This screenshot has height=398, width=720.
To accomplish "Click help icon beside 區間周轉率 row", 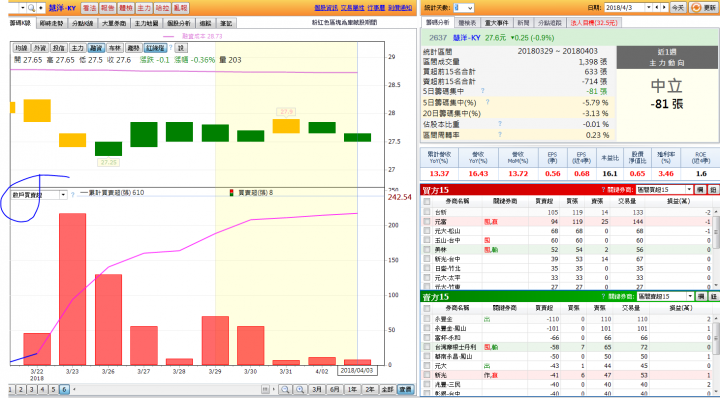I will tap(500, 135).
